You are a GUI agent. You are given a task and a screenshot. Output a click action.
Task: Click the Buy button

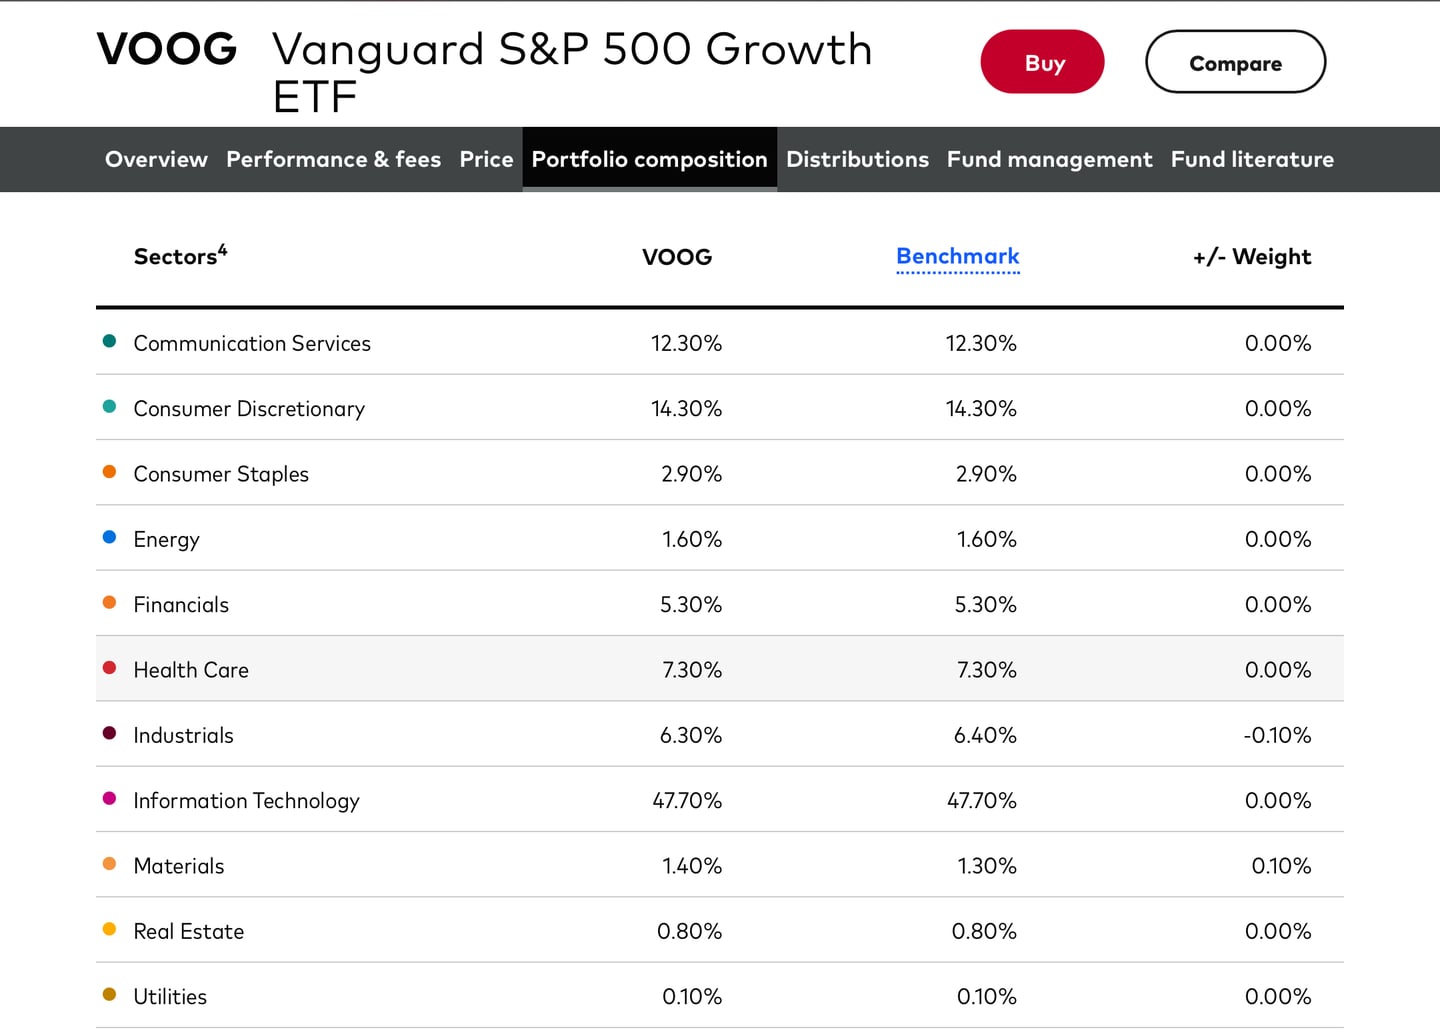click(1042, 61)
